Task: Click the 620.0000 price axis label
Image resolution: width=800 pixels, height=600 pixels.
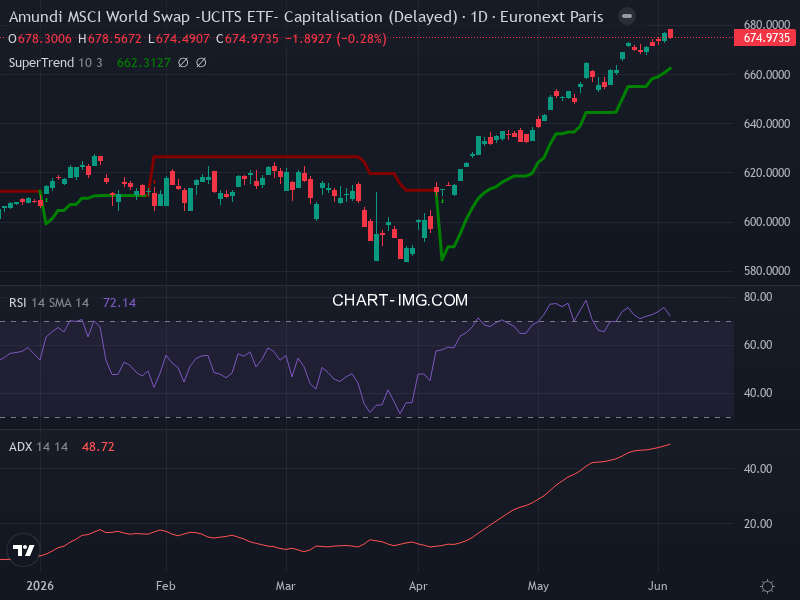Action: click(x=767, y=173)
